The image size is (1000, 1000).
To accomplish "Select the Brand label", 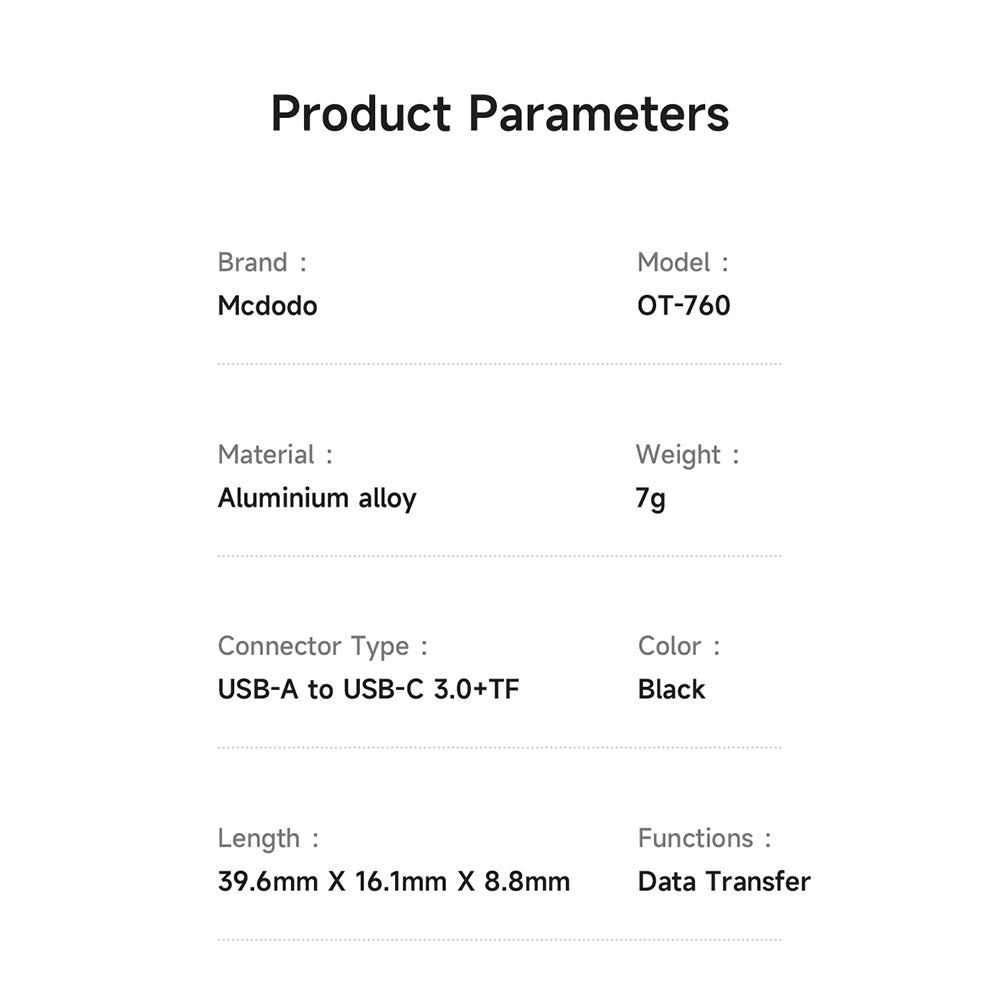I will (x=262, y=262).
